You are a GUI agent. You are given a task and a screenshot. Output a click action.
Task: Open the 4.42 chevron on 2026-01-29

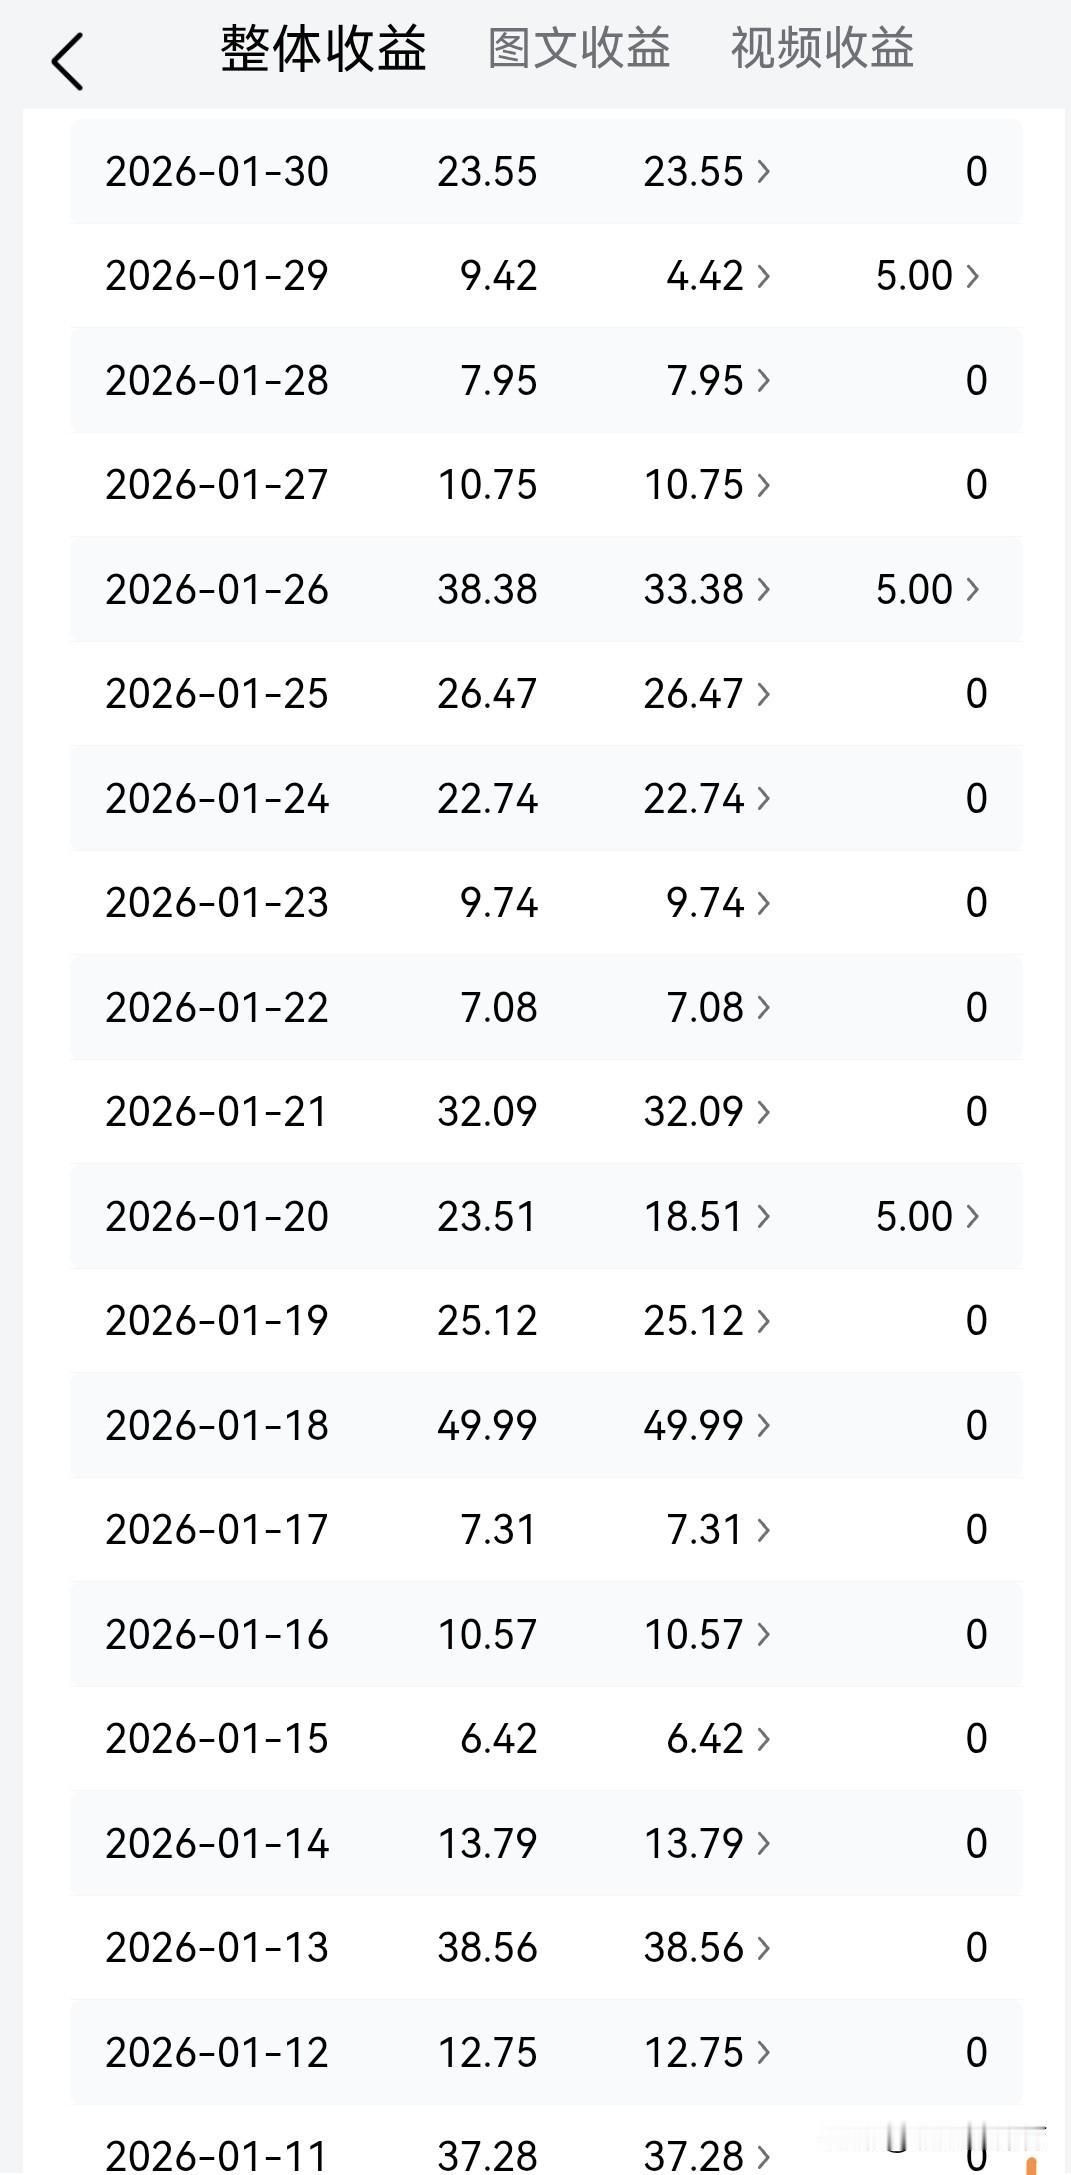coord(718,276)
